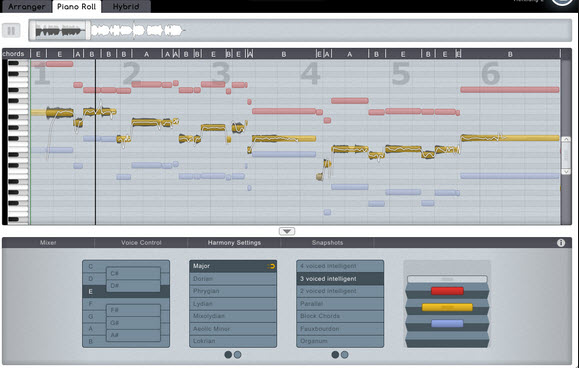
Task: Select Fauxbourdon harmony mode
Action: [x=340, y=329]
